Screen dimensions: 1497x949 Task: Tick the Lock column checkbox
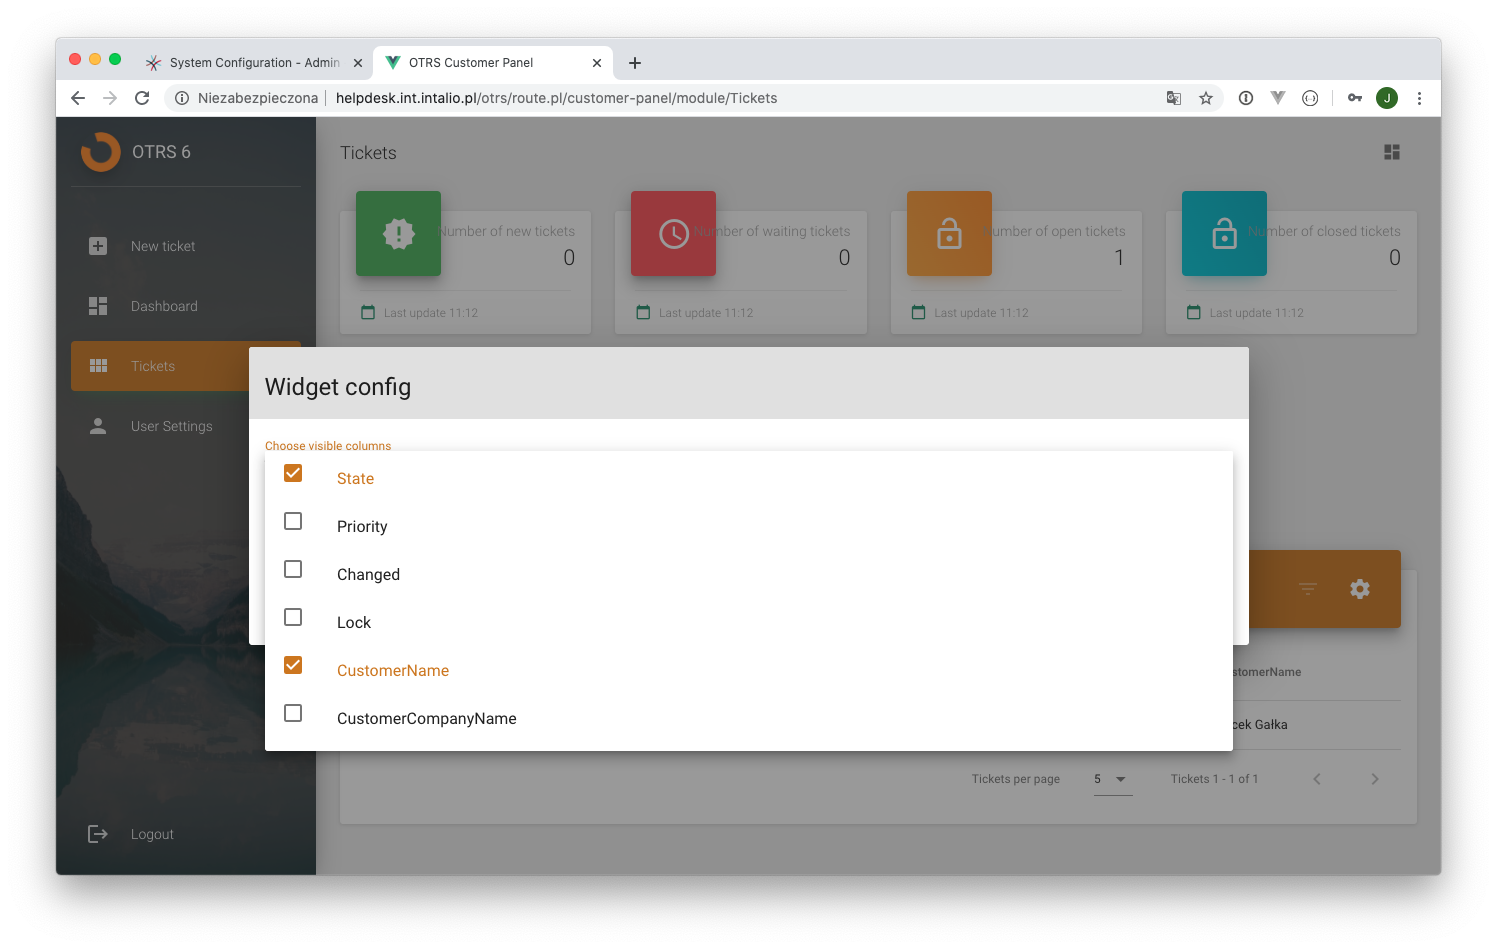(293, 617)
